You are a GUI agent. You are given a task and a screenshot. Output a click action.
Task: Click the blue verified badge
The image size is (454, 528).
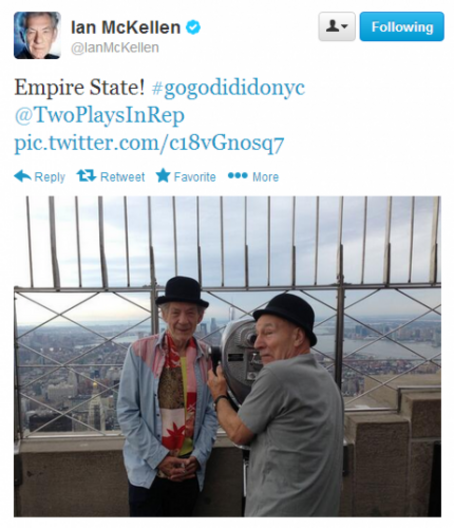click(x=193, y=27)
